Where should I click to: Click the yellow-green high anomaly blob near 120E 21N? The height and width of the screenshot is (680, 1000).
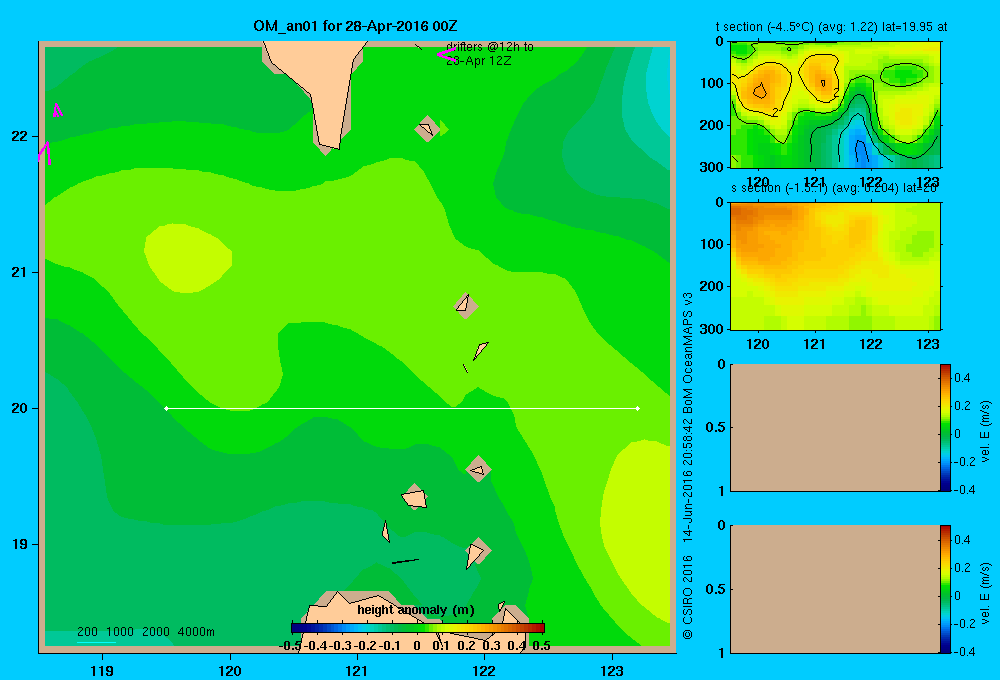(x=188, y=258)
